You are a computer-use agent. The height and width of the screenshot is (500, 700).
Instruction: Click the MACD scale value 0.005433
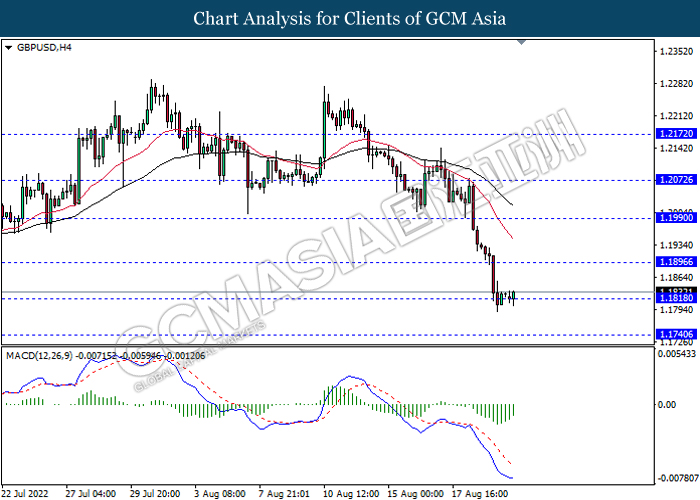click(x=677, y=354)
